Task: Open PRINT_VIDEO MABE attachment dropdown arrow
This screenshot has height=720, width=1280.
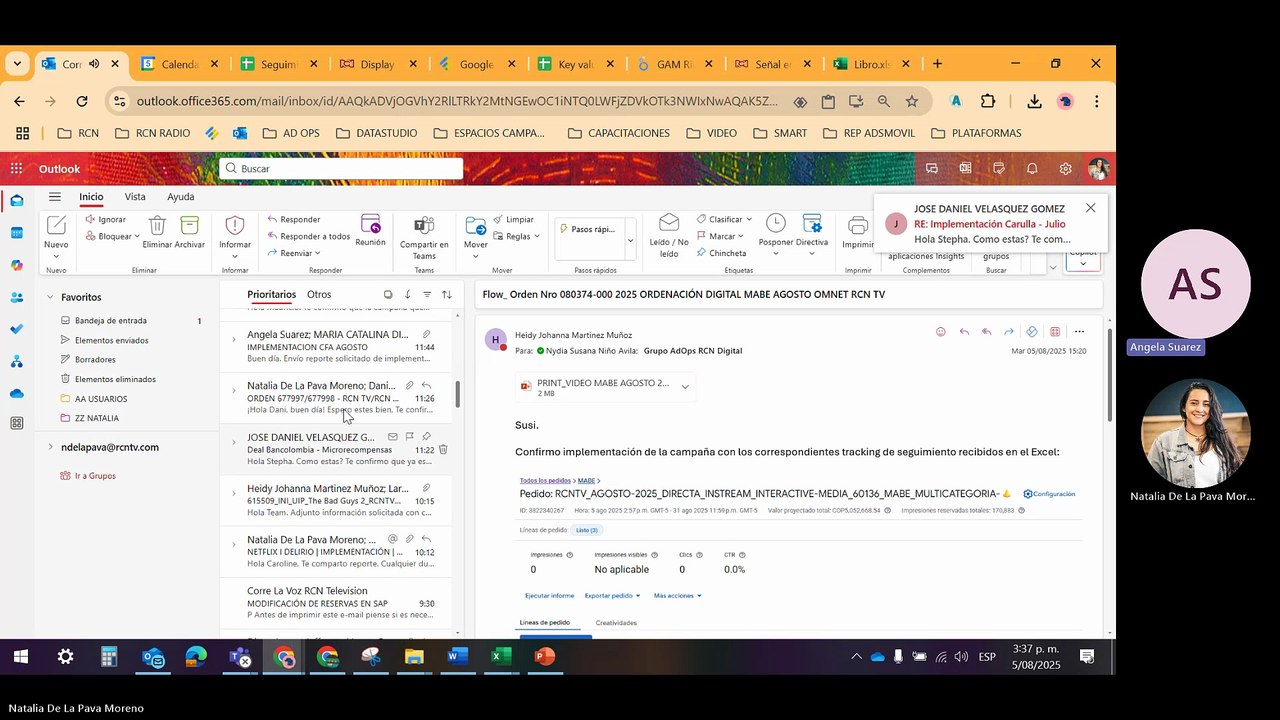Action: (685, 387)
